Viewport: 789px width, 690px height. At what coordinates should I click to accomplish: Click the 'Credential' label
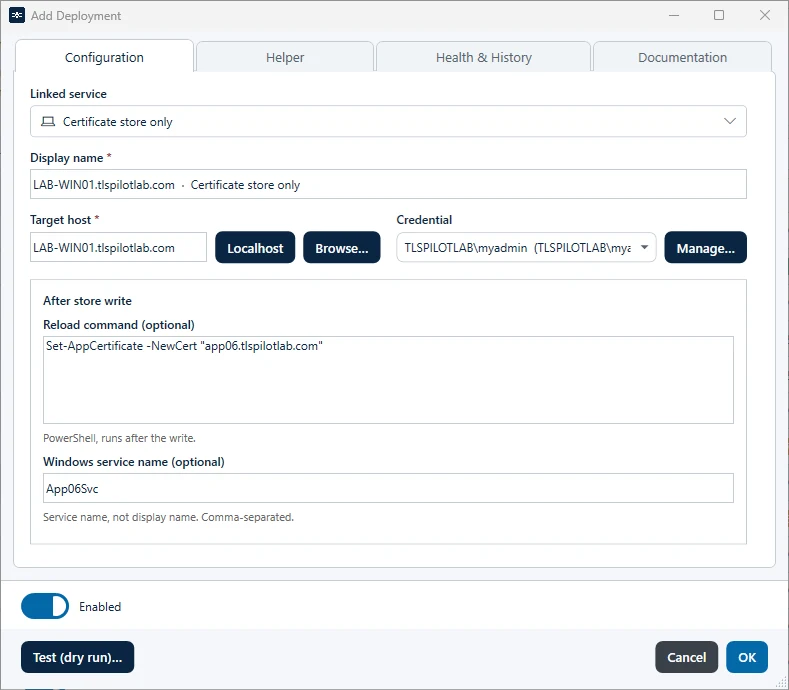coord(424,219)
